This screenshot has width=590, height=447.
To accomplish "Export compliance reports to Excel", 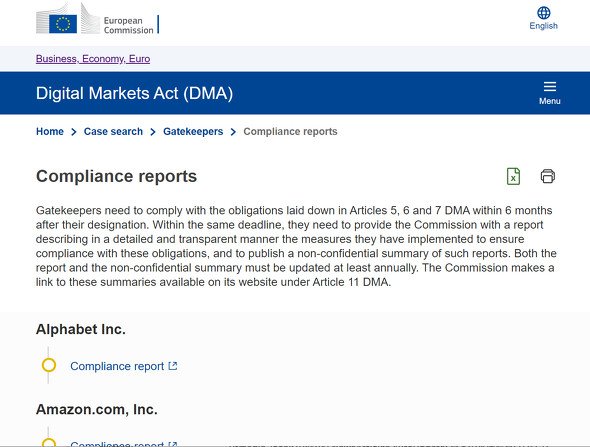I will pos(513,176).
